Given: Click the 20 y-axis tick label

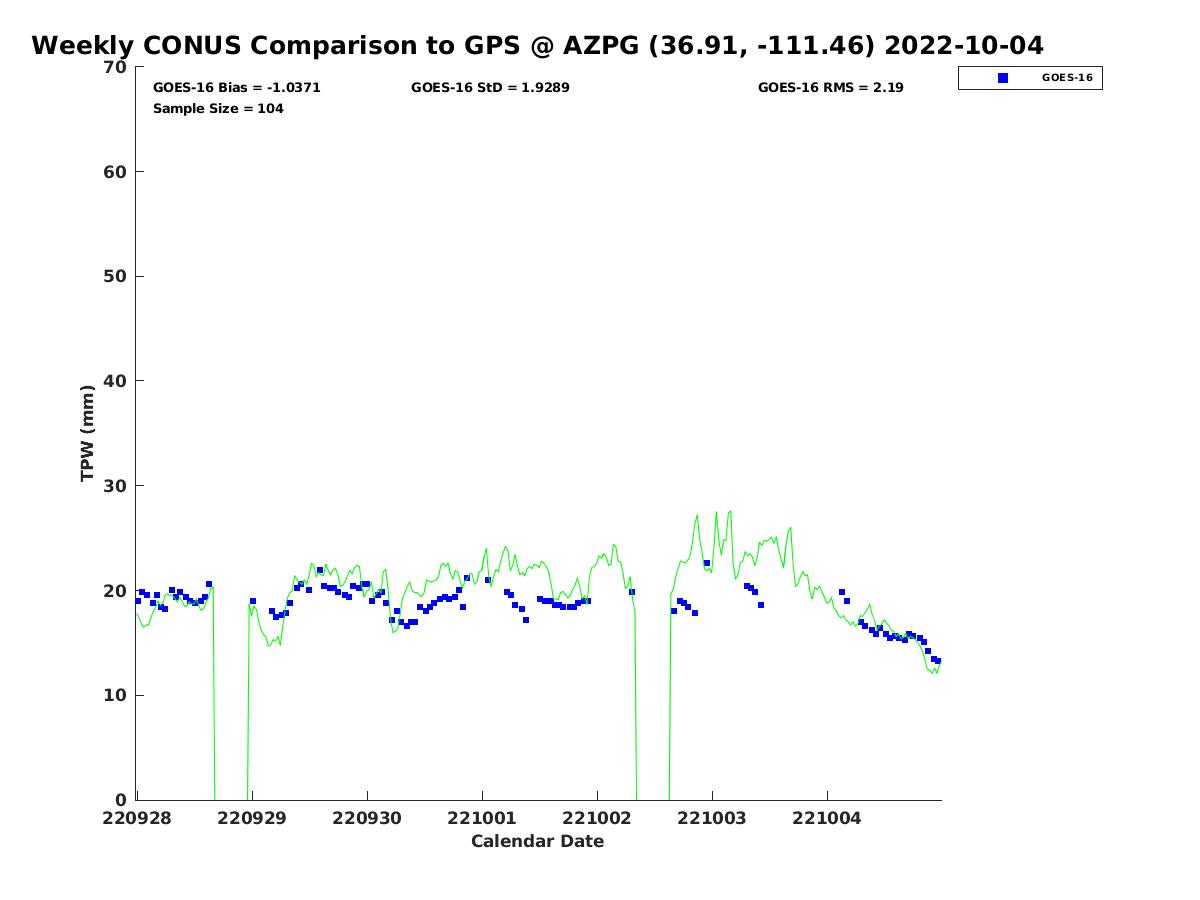Looking at the screenshot, I should (x=115, y=591).
